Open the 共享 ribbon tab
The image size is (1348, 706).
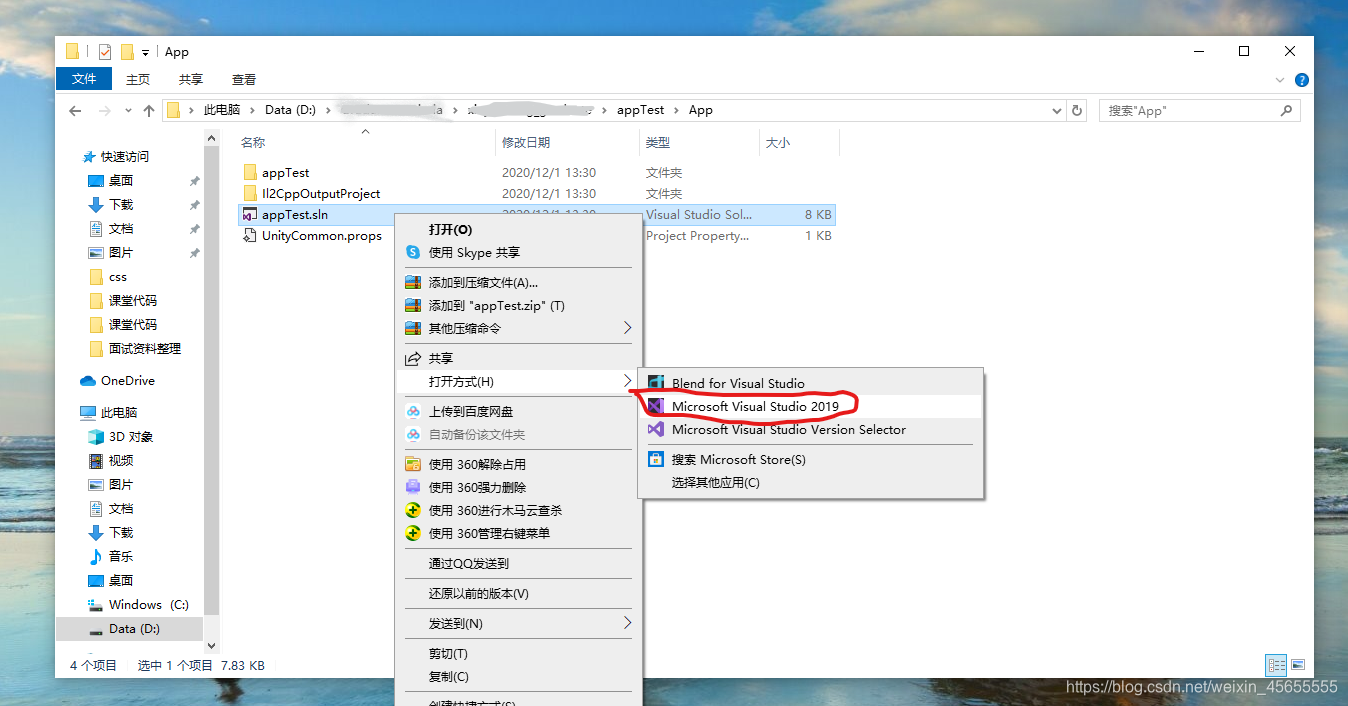(191, 79)
